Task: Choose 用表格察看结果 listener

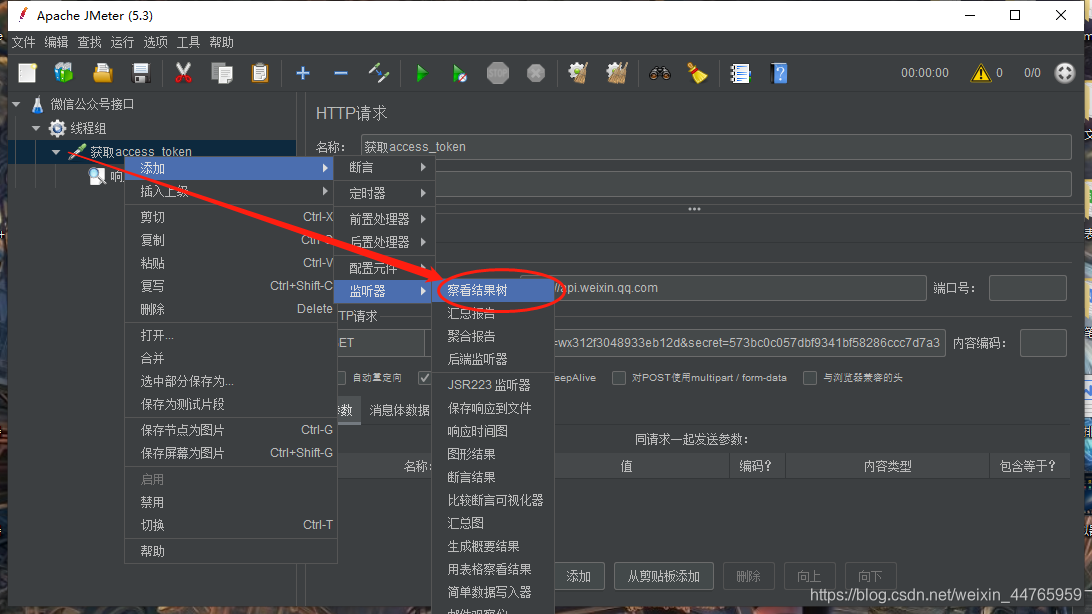Action: [x=493, y=569]
